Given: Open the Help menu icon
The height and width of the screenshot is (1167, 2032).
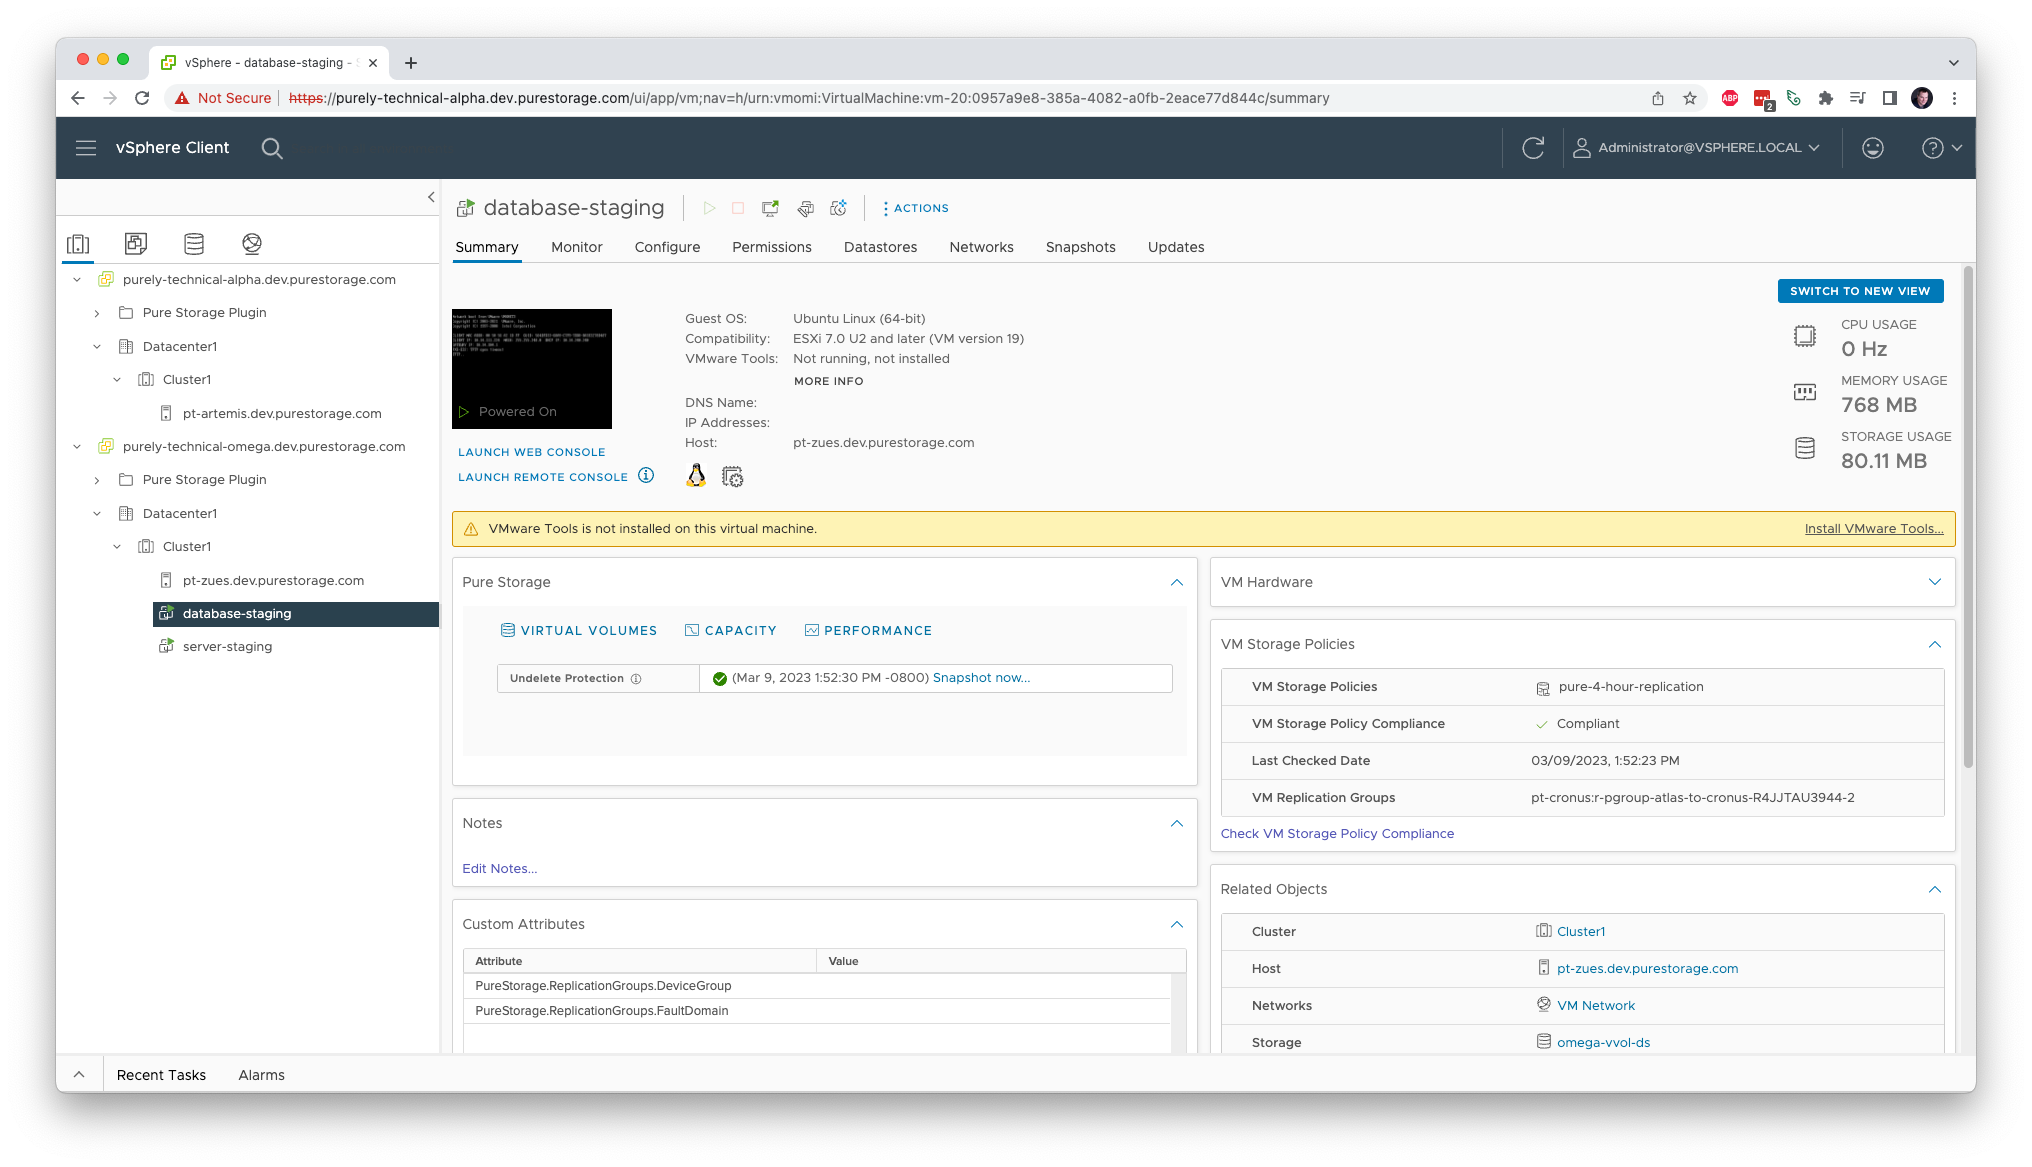Looking at the screenshot, I should coord(1941,148).
